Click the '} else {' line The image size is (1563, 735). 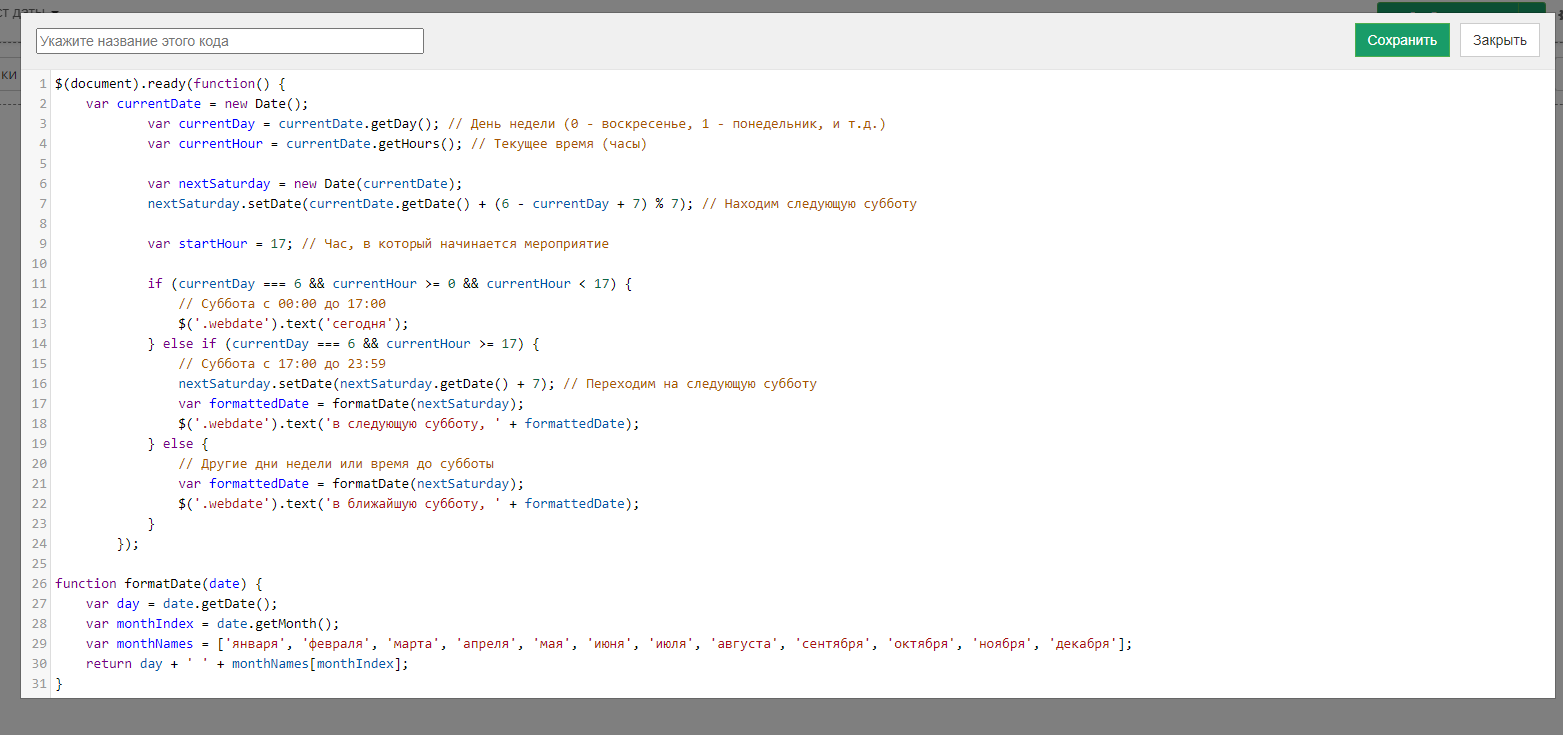178,444
